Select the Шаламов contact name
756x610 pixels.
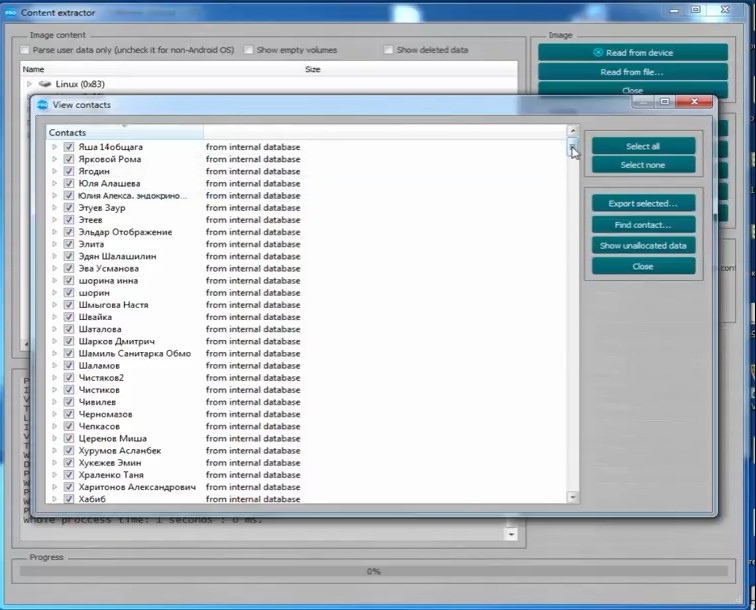pyautogui.click(x=99, y=366)
